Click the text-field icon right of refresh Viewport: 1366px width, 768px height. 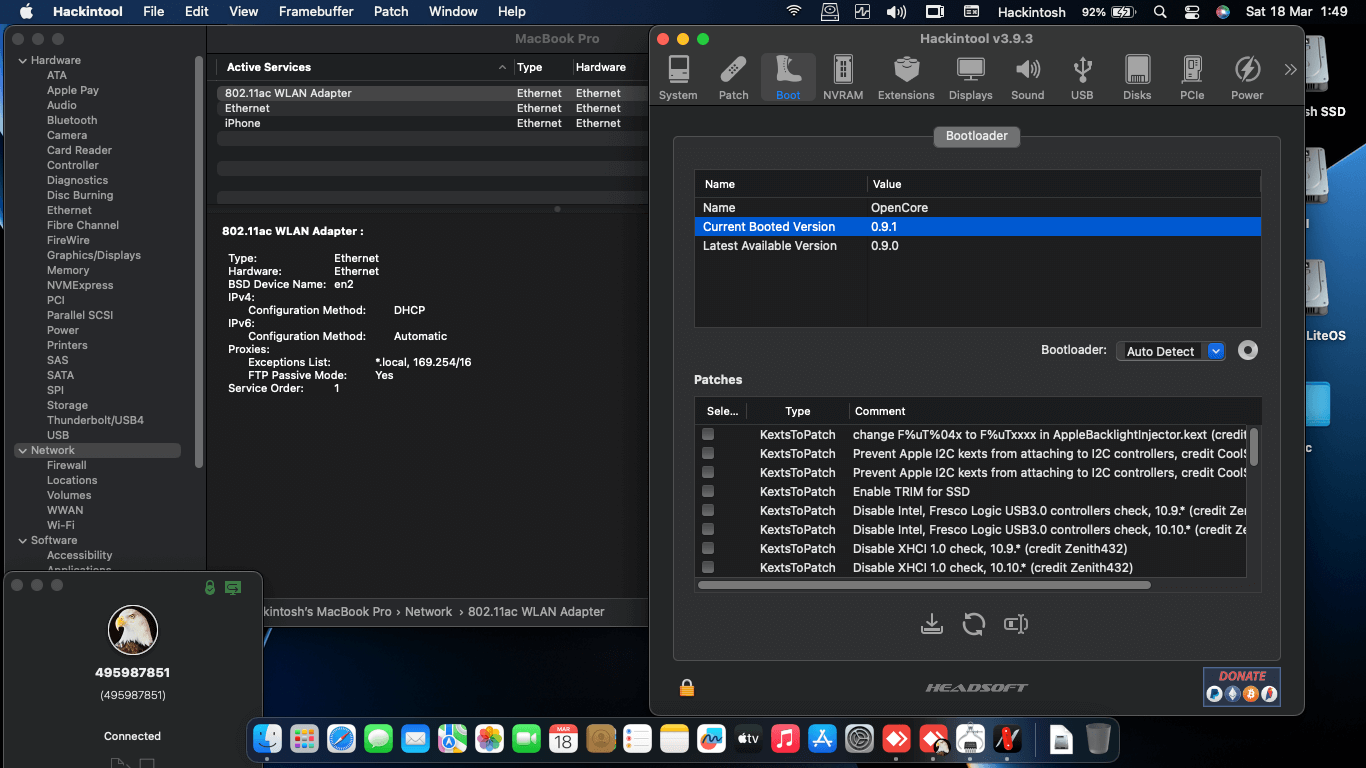click(x=1016, y=624)
